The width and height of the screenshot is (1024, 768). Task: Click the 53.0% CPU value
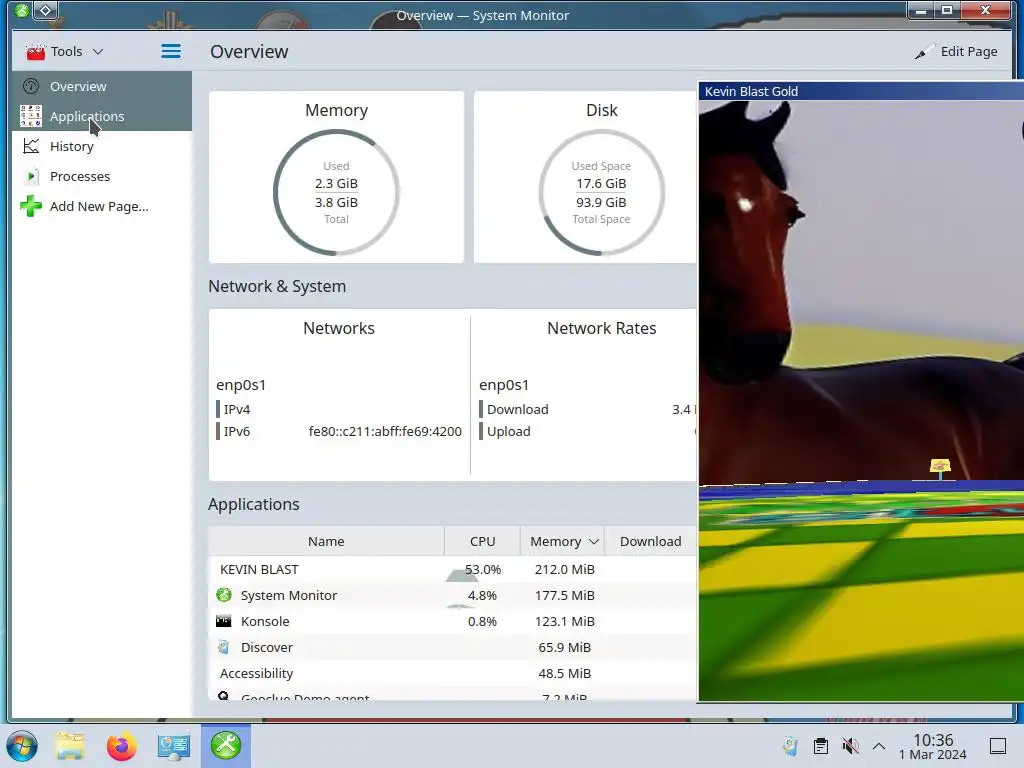point(483,569)
